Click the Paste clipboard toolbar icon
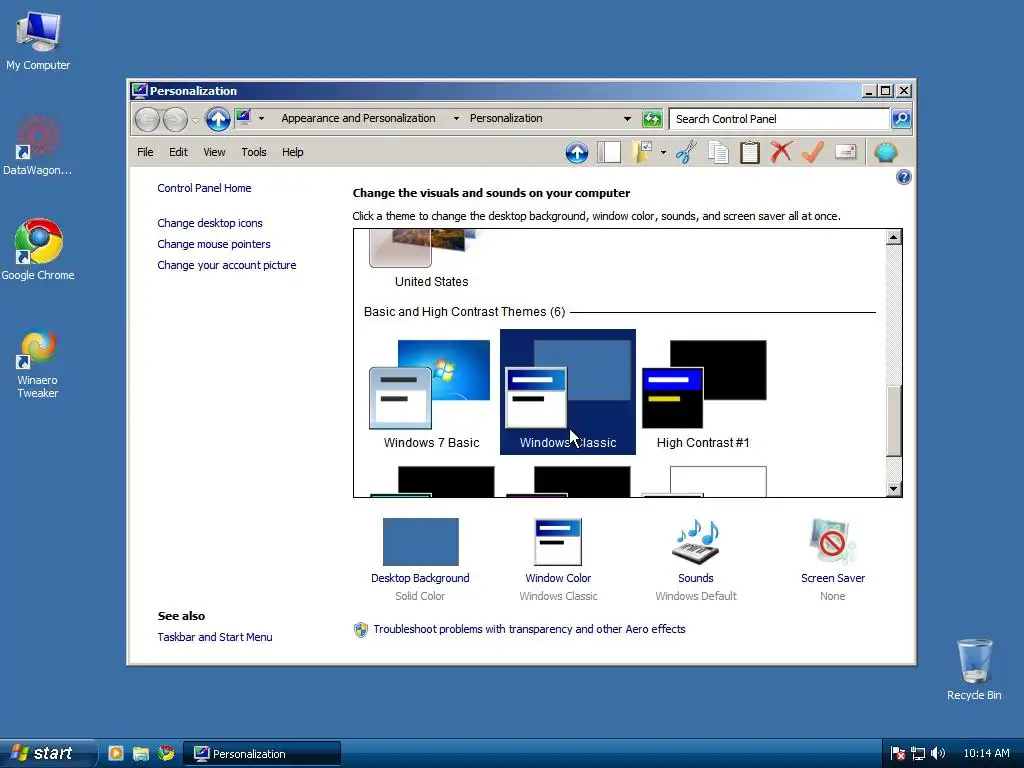 pos(750,152)
